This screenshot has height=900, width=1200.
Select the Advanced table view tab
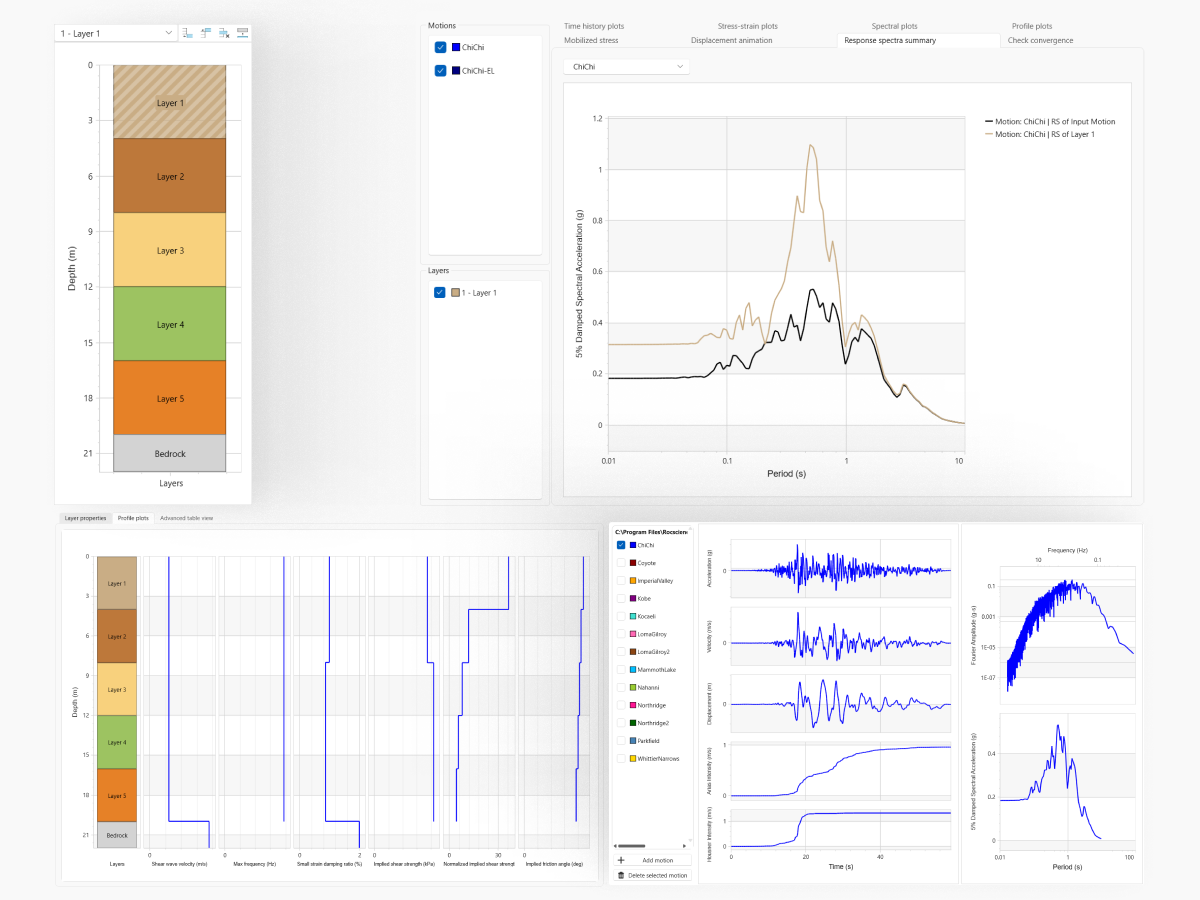click(186, 518)
